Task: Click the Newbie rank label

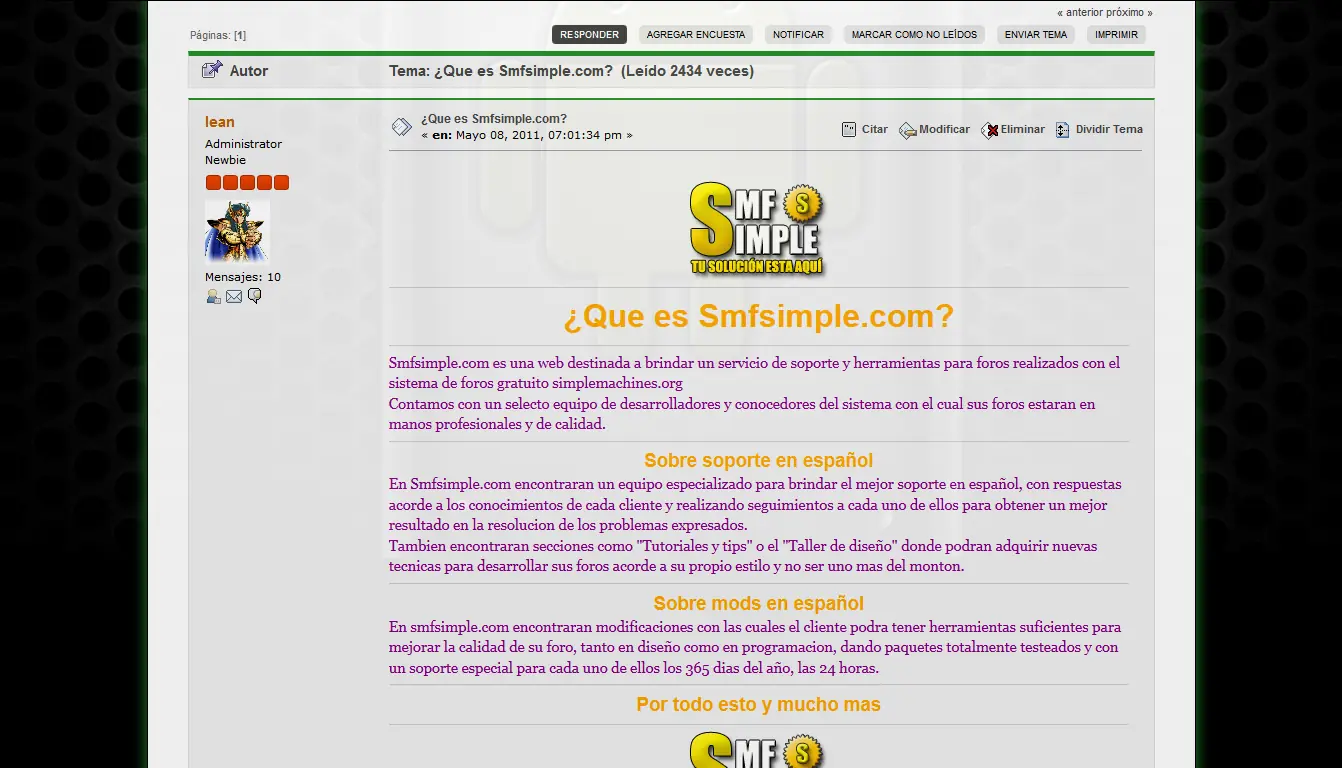Action: 225,160
